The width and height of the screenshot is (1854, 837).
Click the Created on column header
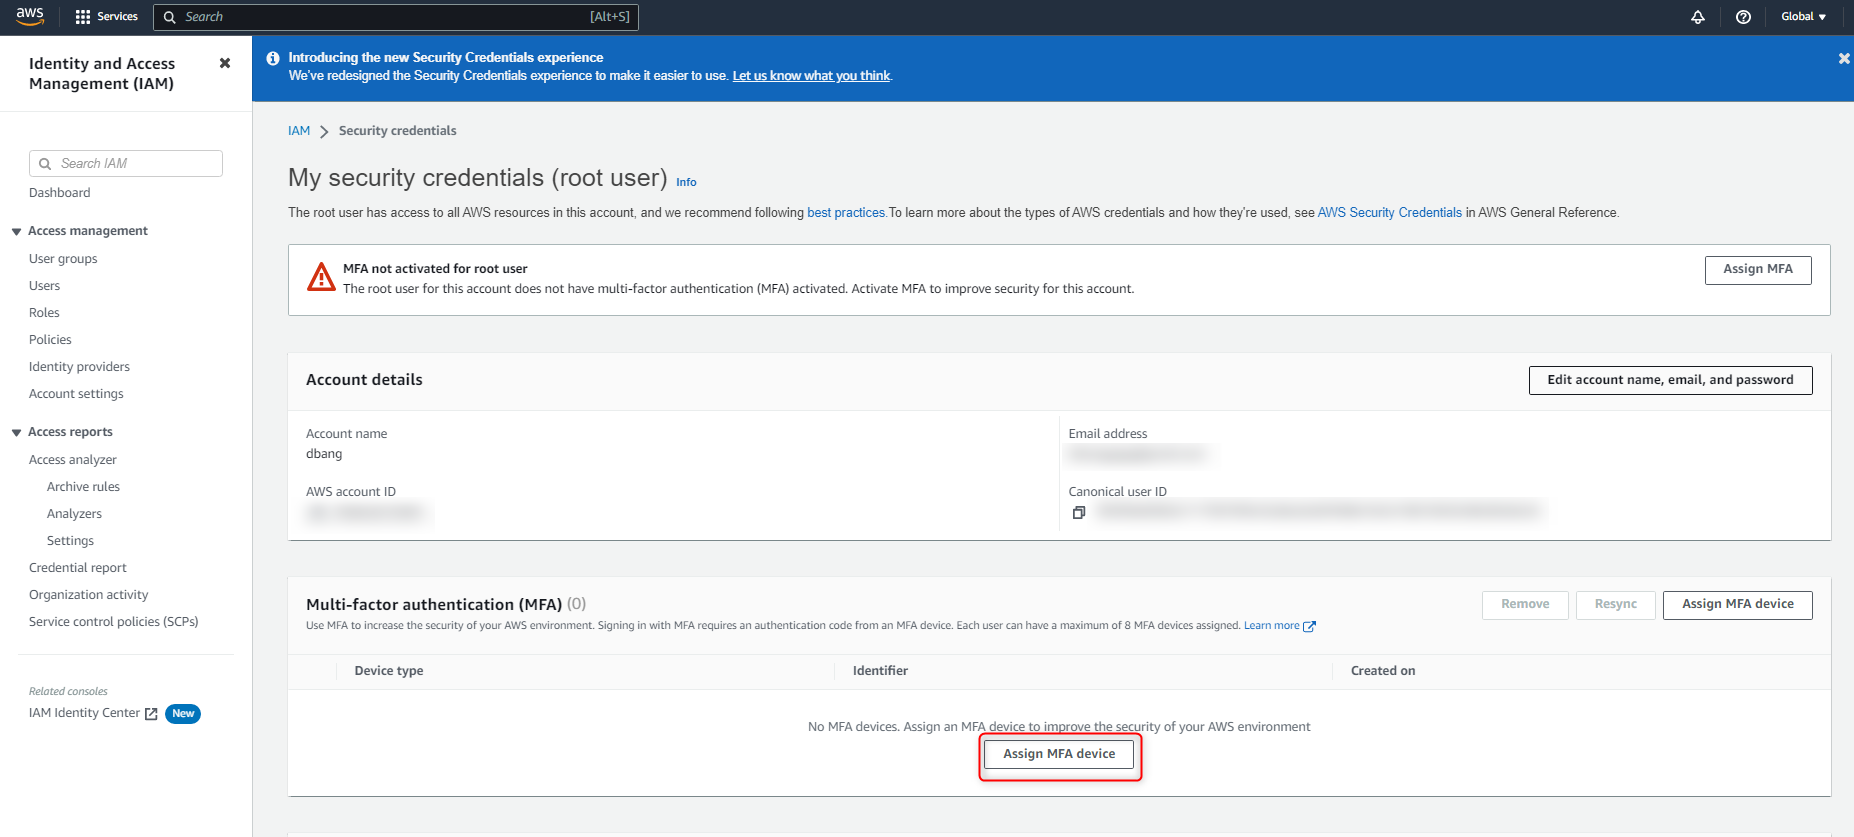1383,671
